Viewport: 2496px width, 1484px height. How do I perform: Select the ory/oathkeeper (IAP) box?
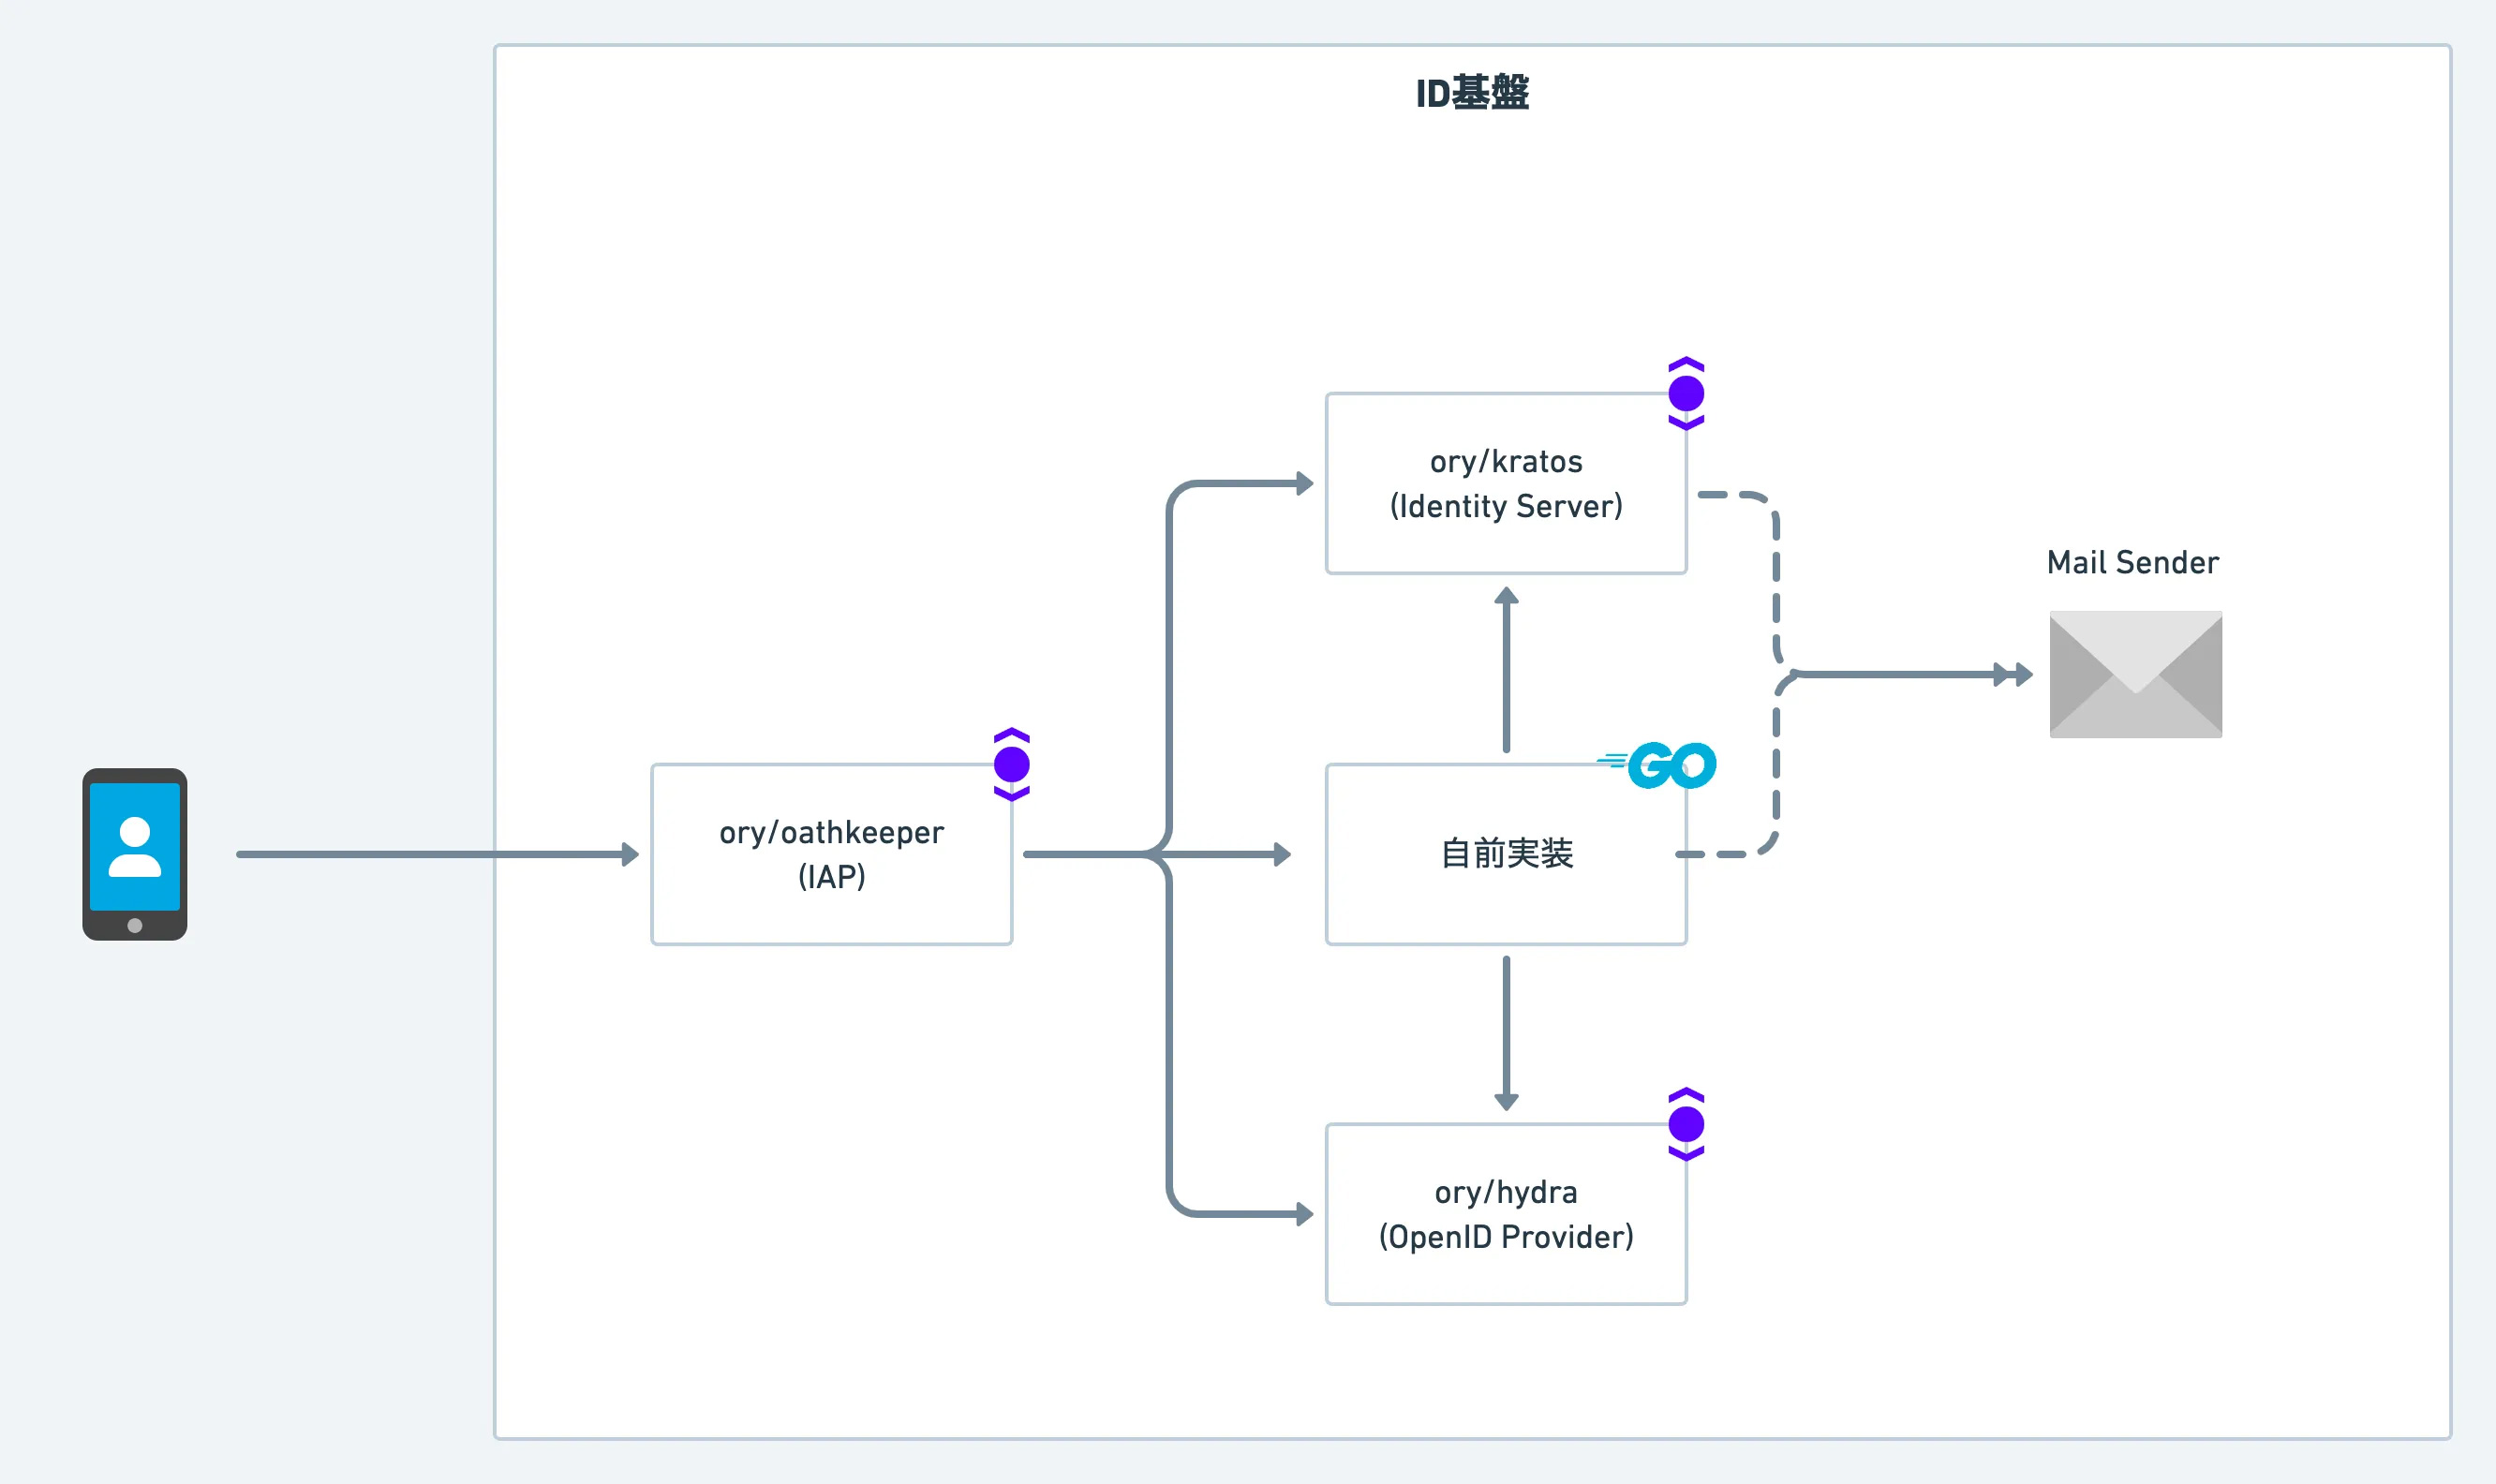point(831,854)
